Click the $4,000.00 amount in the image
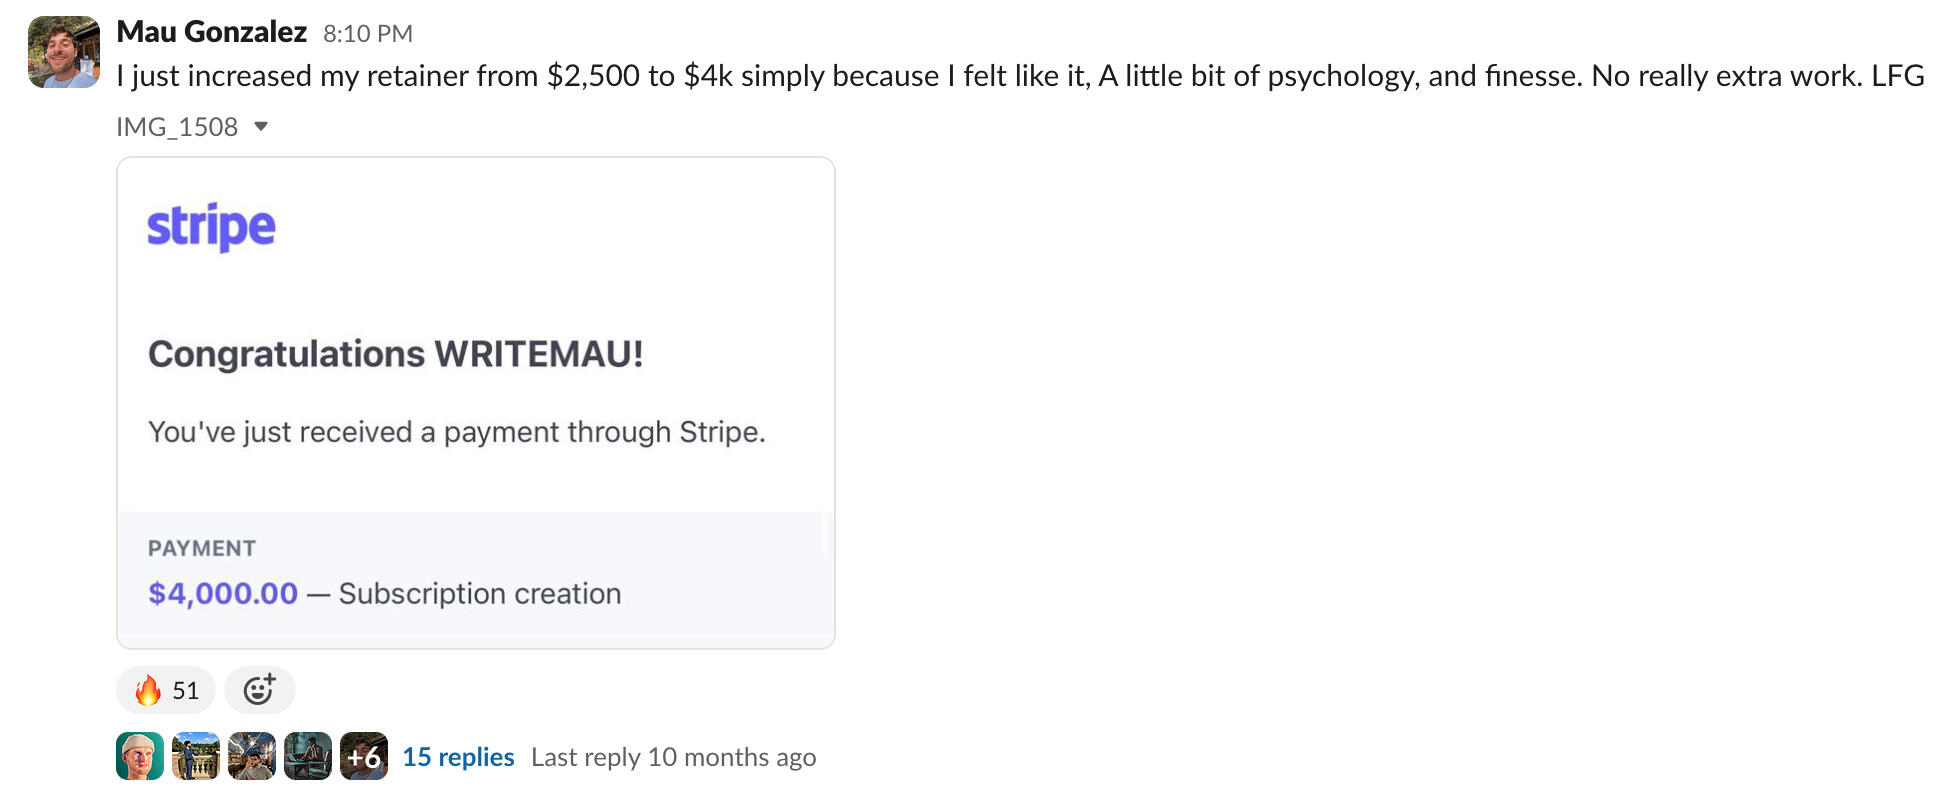 point(223,594)
